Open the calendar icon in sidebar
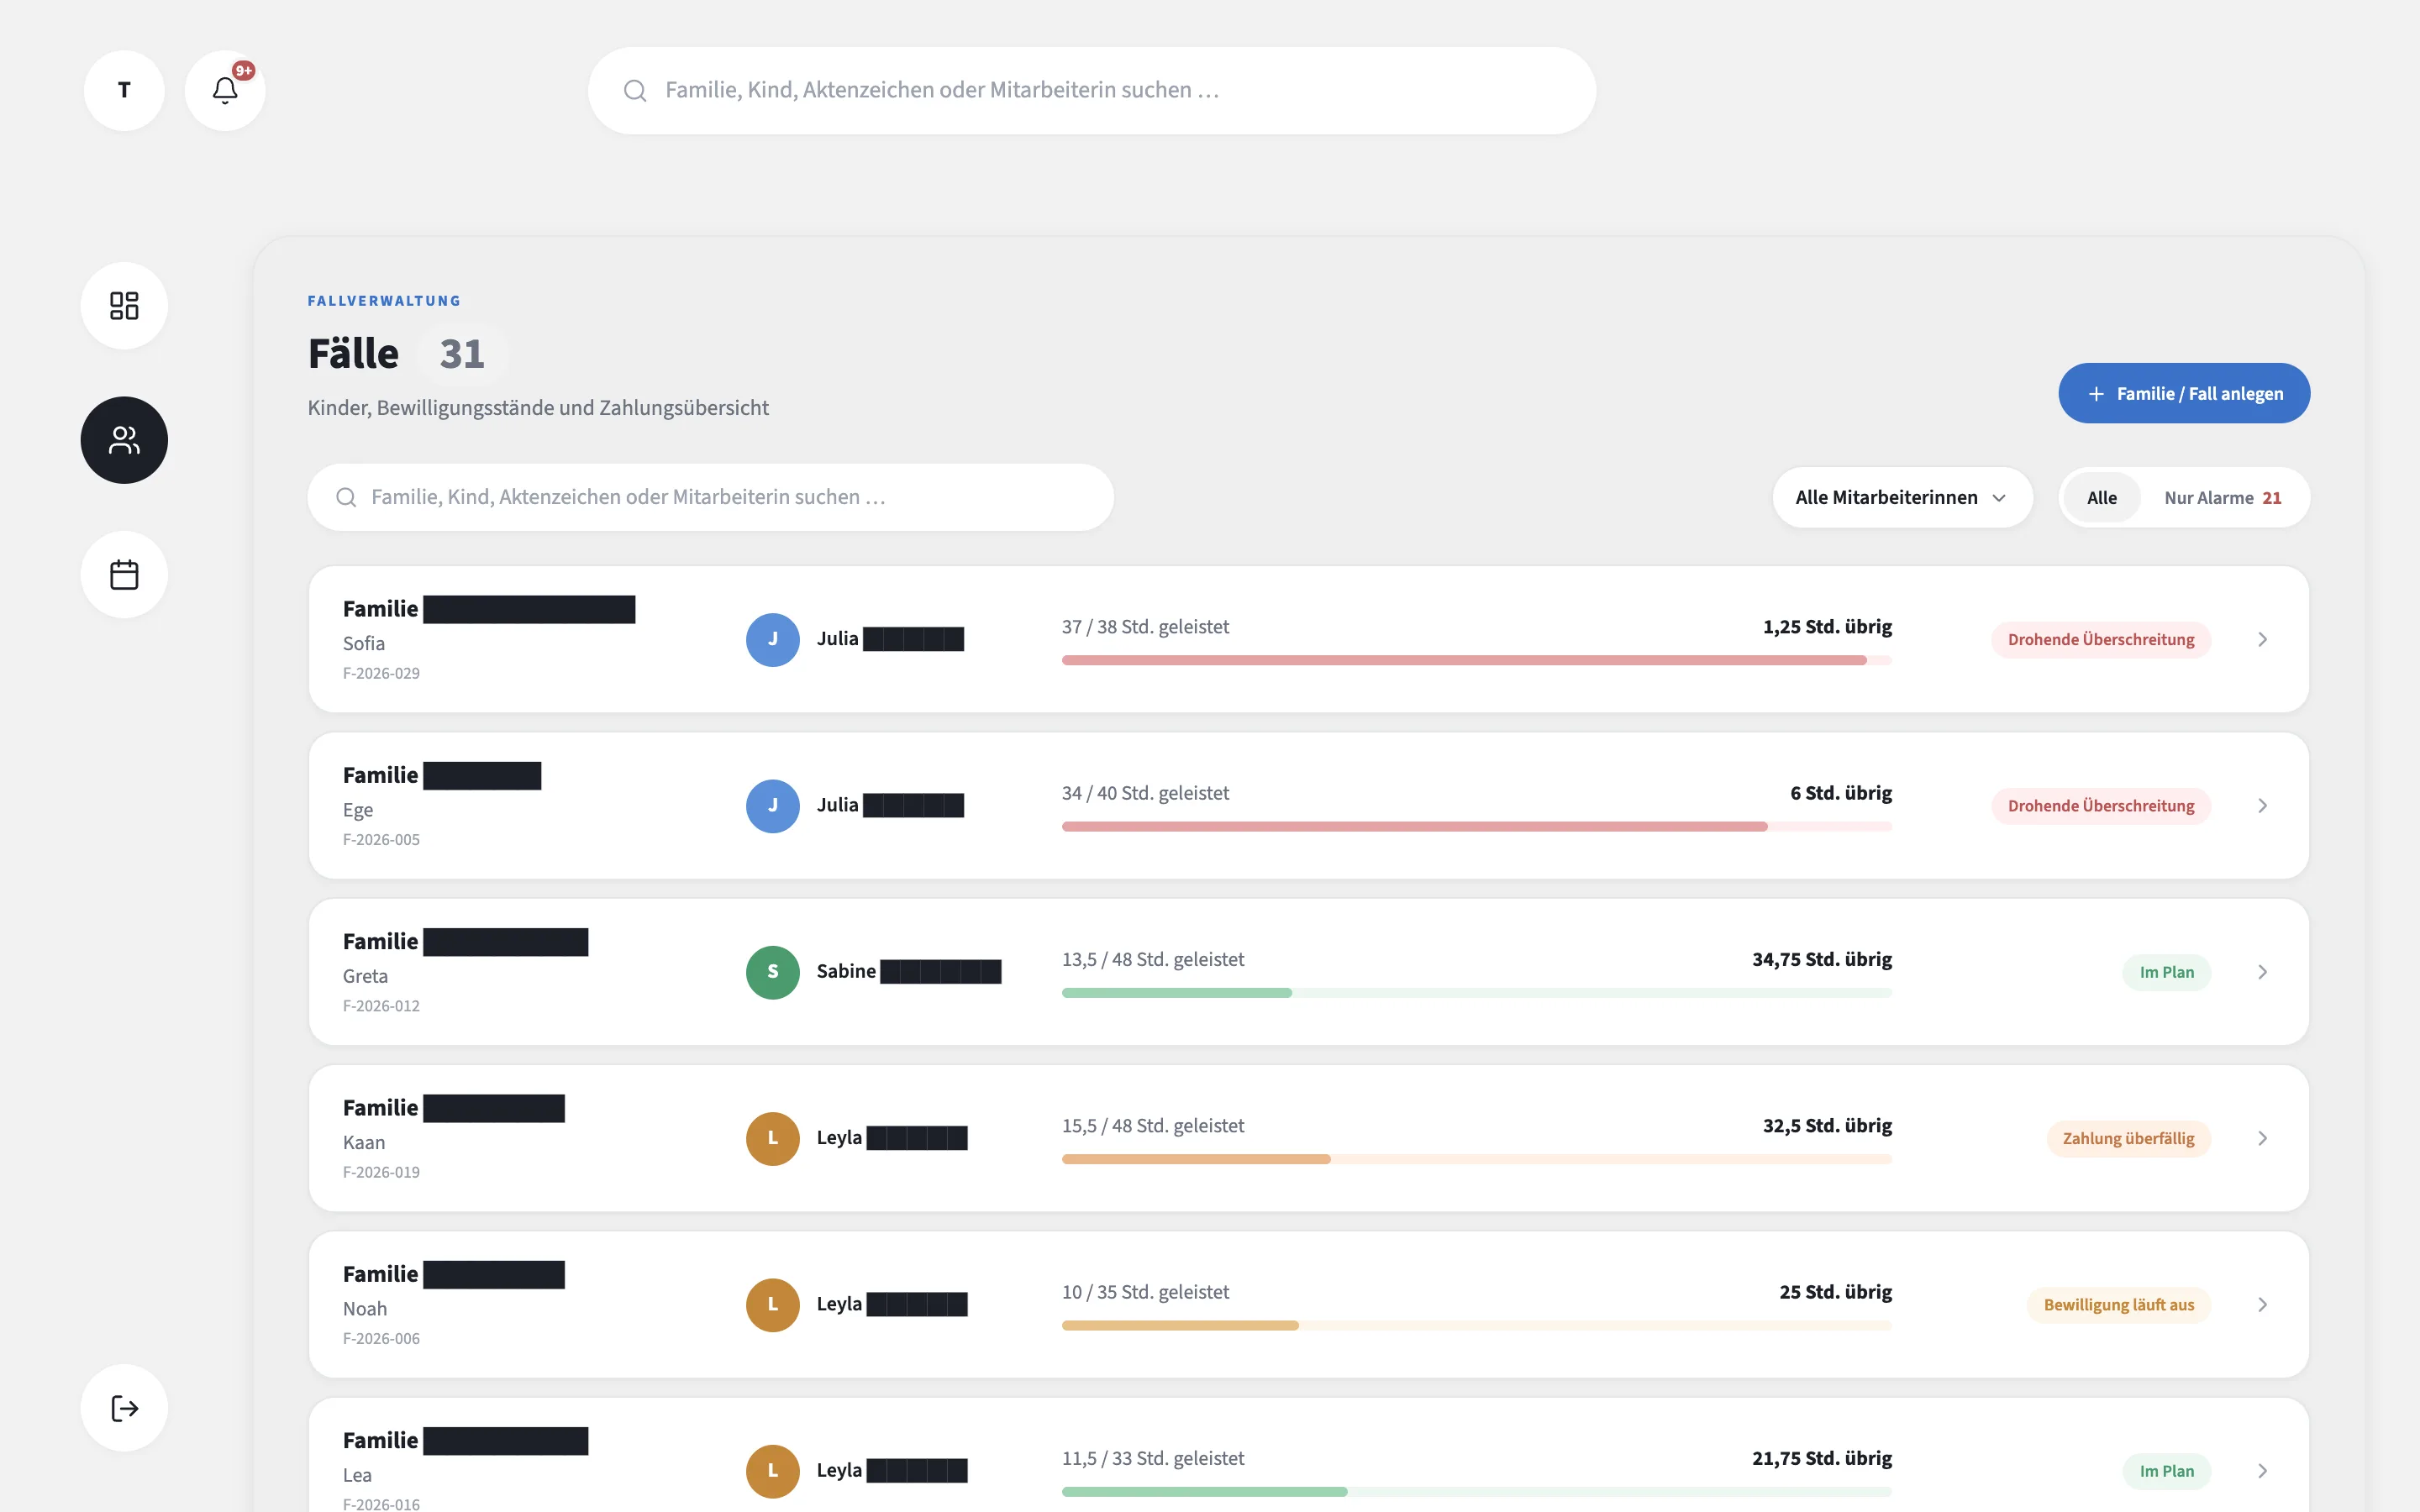Viewport: 2420px width, 1512px height. [124, 574]
